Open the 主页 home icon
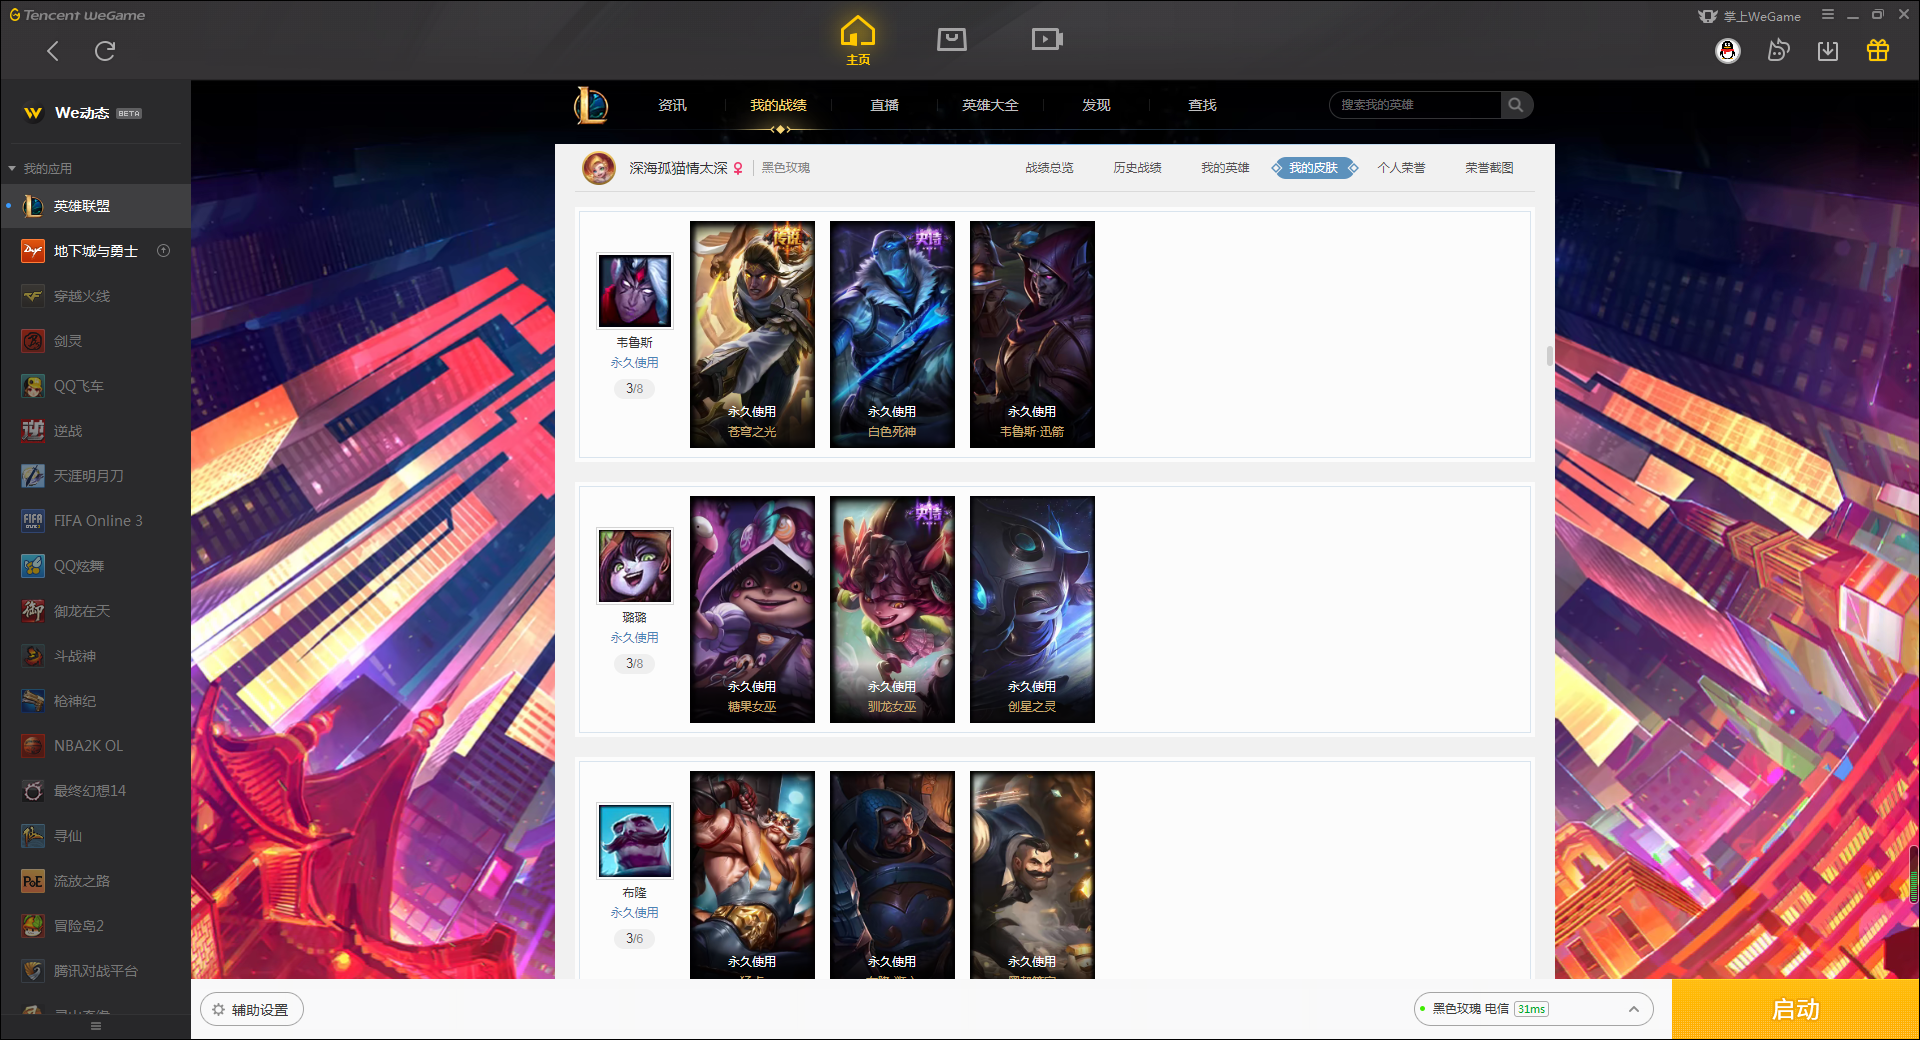The height and width of the screenshot is (1040, 1920). click(858, 40)
